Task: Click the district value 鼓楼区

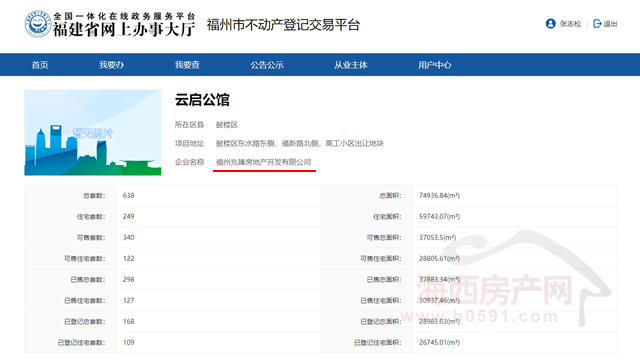Action: pyautogui.click(x=227, y=125)
